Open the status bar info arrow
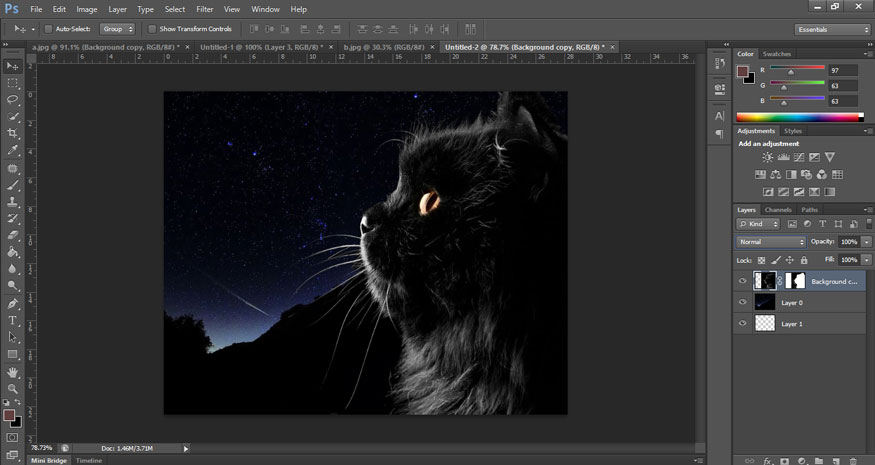875x465 pixels. (x=186, y=448)
